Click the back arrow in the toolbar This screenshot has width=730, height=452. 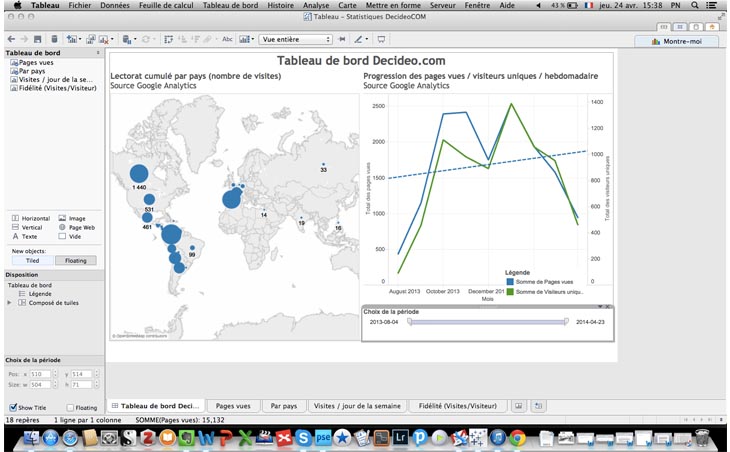(x=11, y=40)
